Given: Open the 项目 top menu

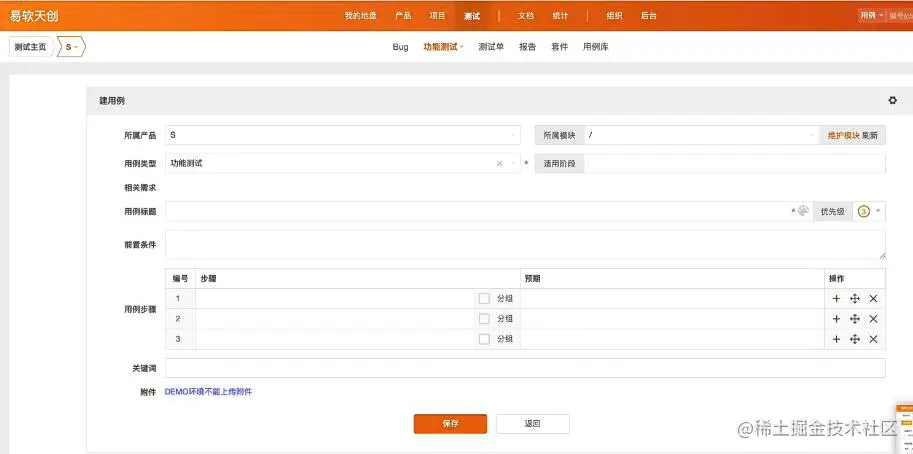Looking at the screenshot, I should 437,16.
